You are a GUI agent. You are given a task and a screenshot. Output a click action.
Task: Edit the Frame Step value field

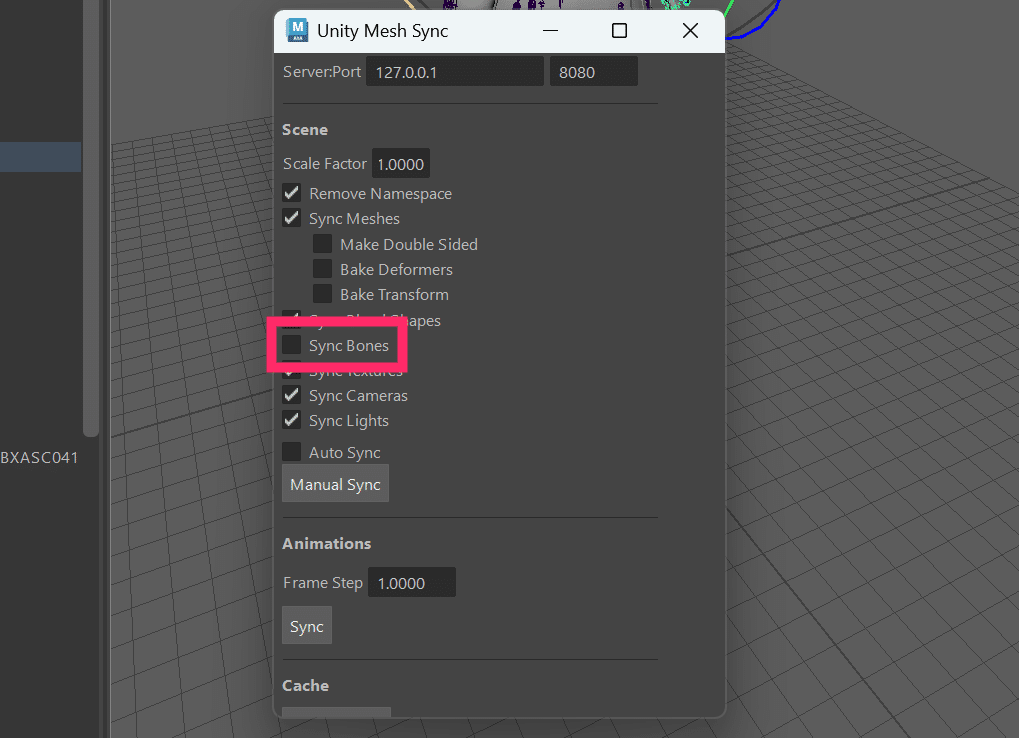411,581
